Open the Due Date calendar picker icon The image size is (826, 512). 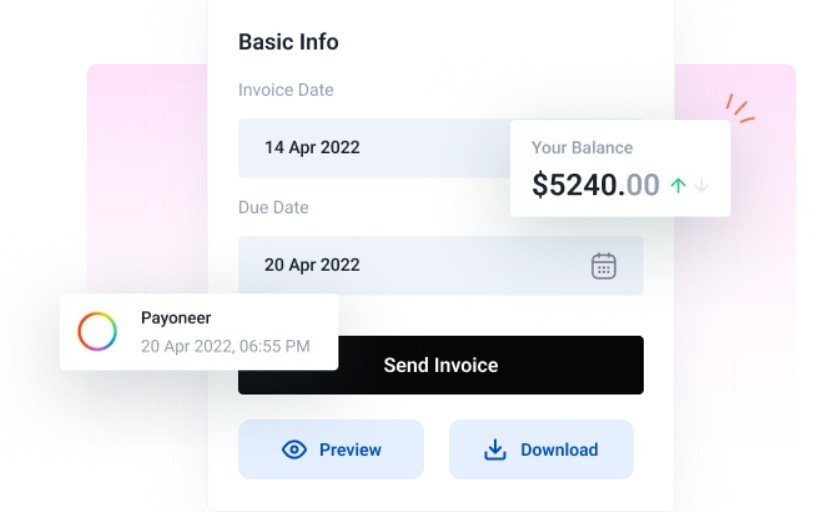coord(603,265)
